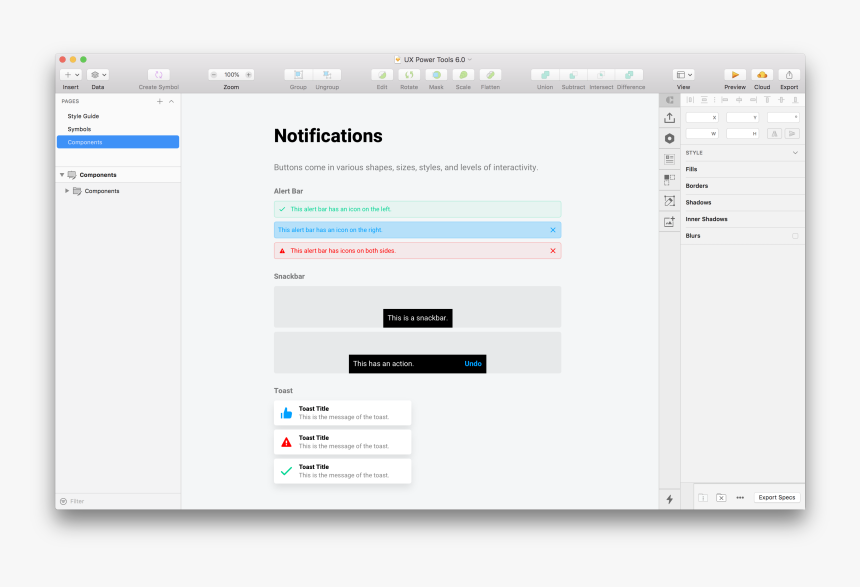Zoom in with the plus button

(248, 75)
